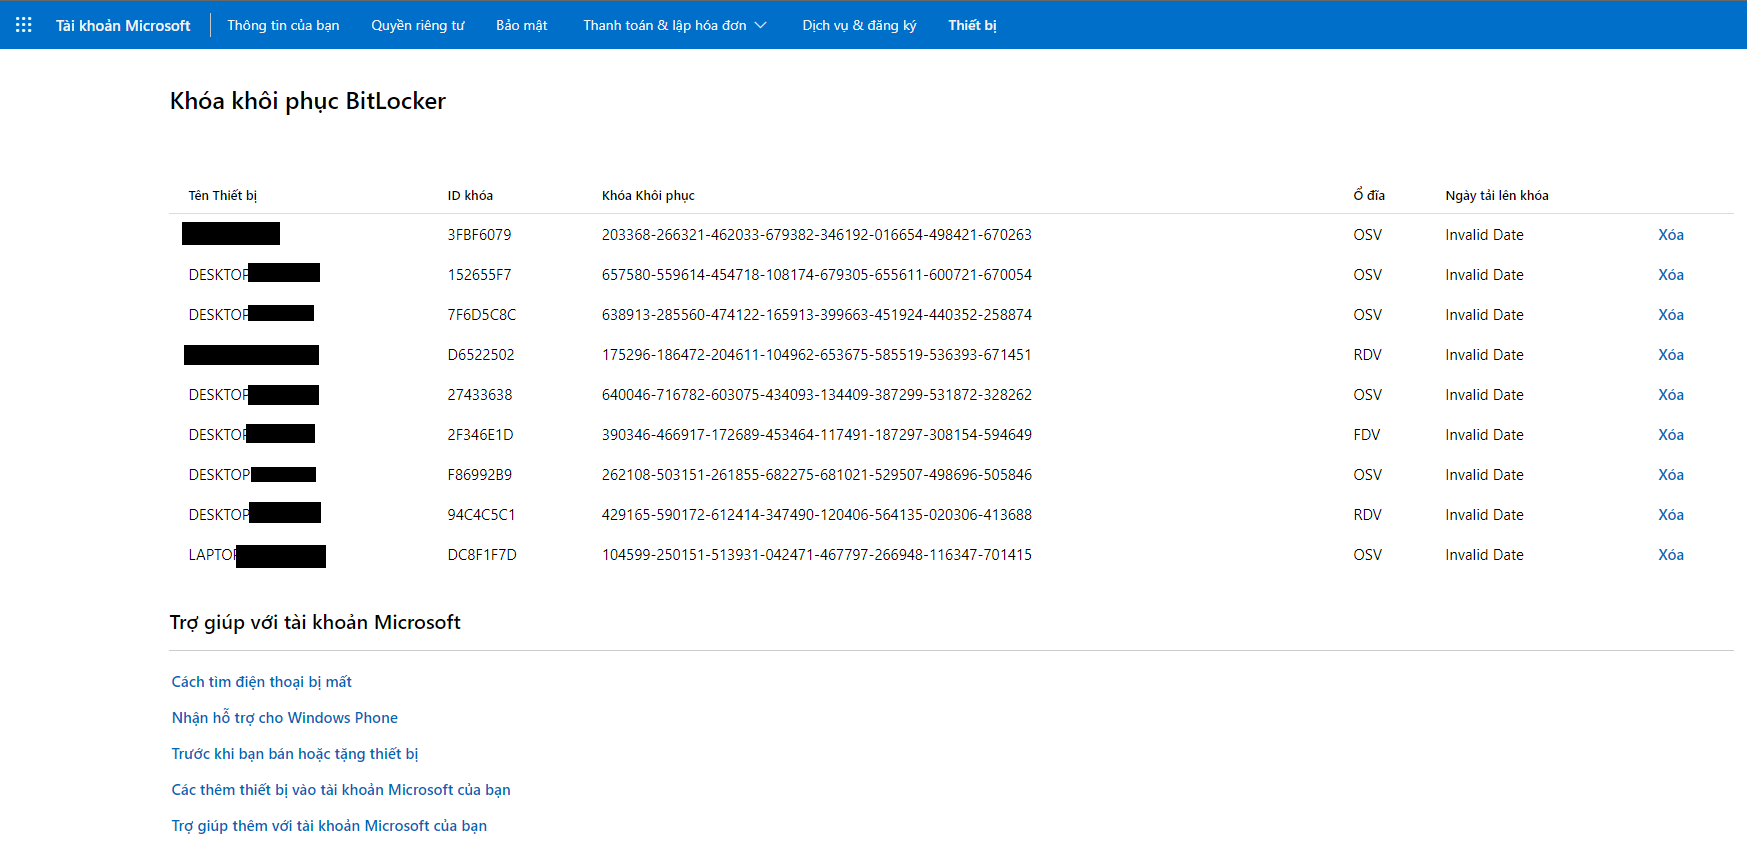Open Nhận hỗ trợ cho Windows Phone link
Viewport: 1747px width, 857px height.
285,718
